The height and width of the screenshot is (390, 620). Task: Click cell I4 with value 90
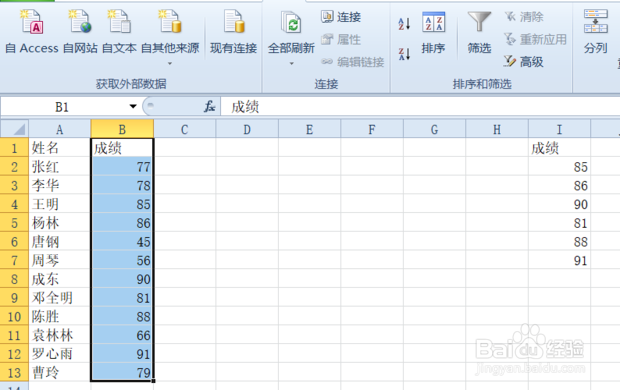click(560, 204)
